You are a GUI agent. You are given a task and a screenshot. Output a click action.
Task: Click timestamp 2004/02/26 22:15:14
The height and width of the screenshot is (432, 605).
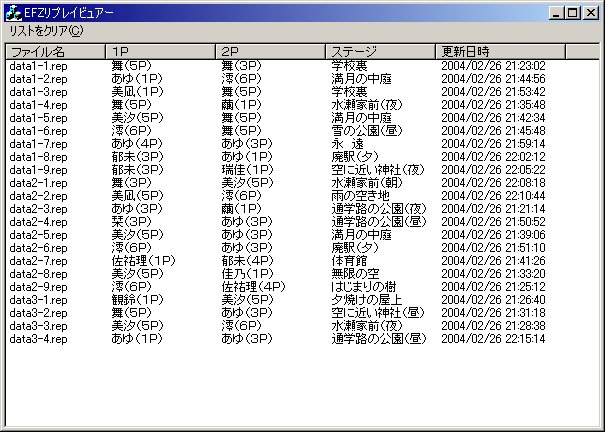(493, 339)
